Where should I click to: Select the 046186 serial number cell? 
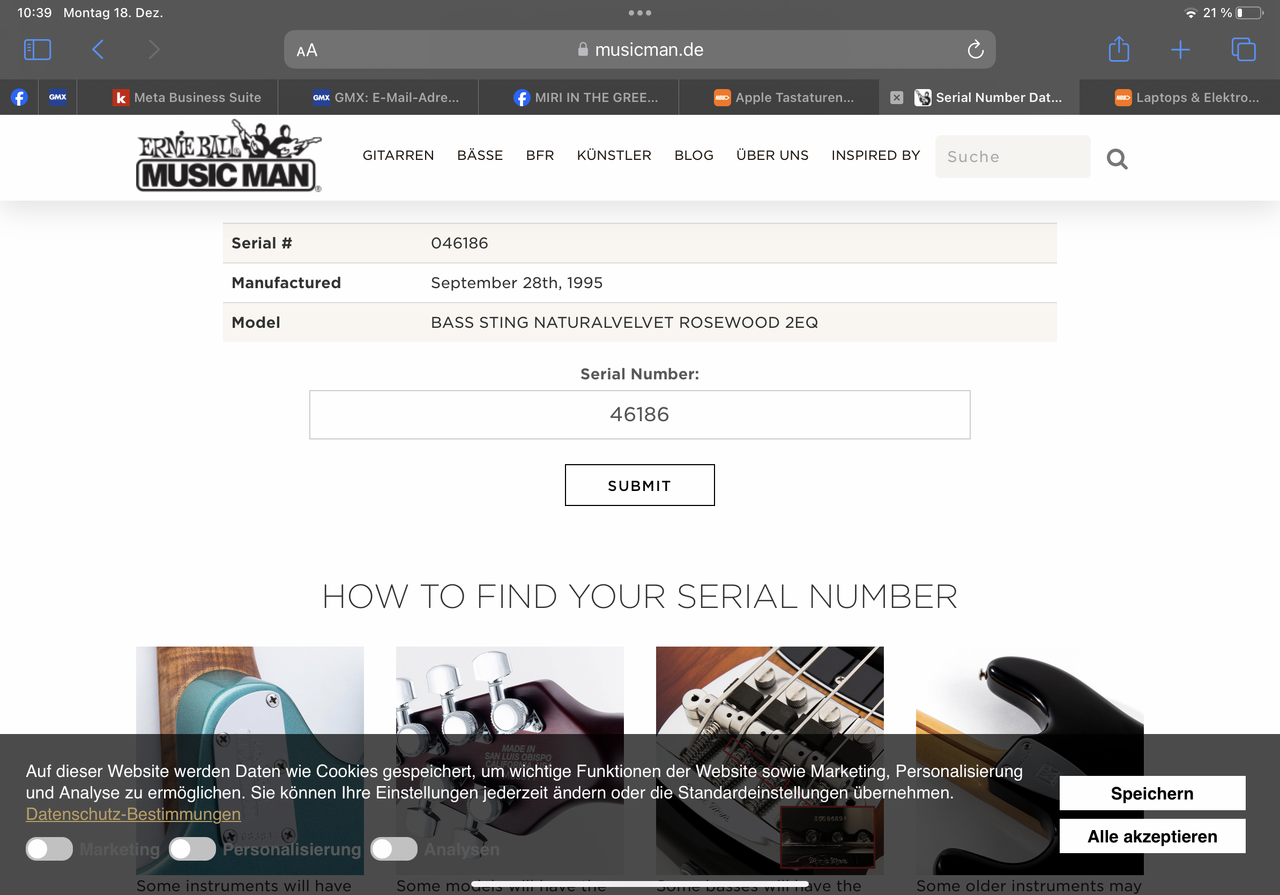[460, 243]
